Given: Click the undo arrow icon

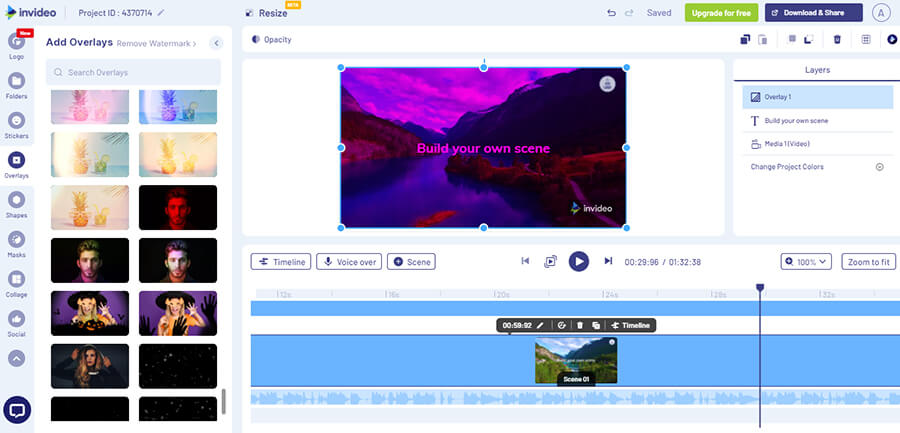Looking at the screenshot, I should click(611, 13).
